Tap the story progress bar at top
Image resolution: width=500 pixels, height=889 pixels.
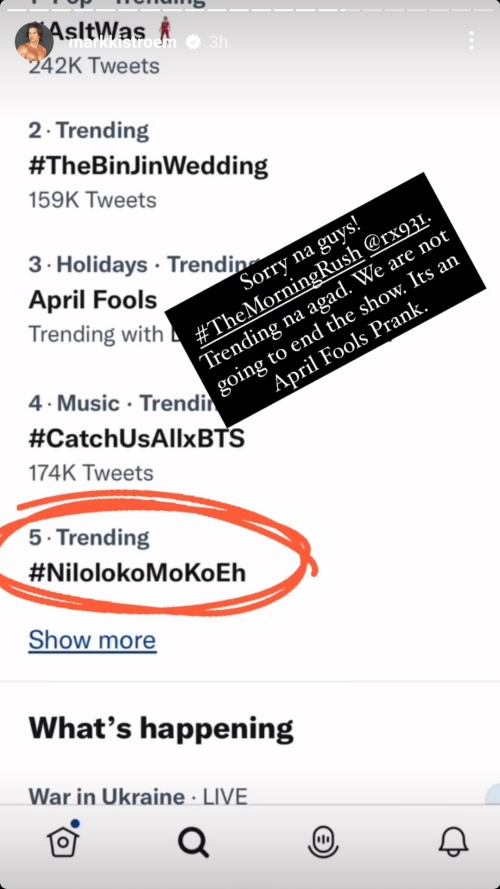coord(250,10)
